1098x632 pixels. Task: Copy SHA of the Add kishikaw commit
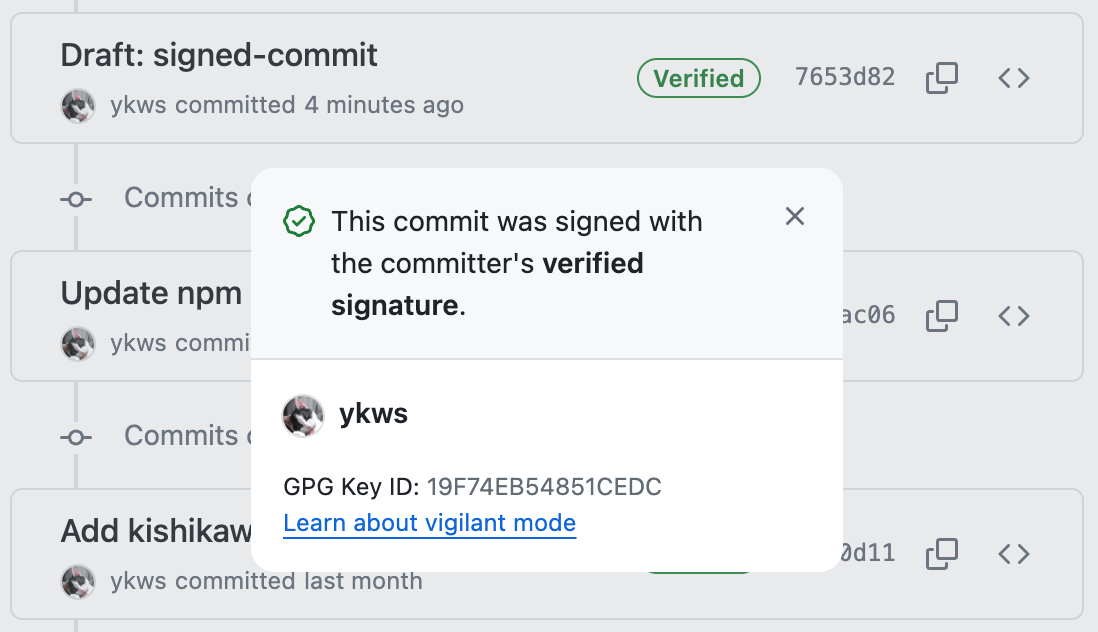click(x=942, y=554)
